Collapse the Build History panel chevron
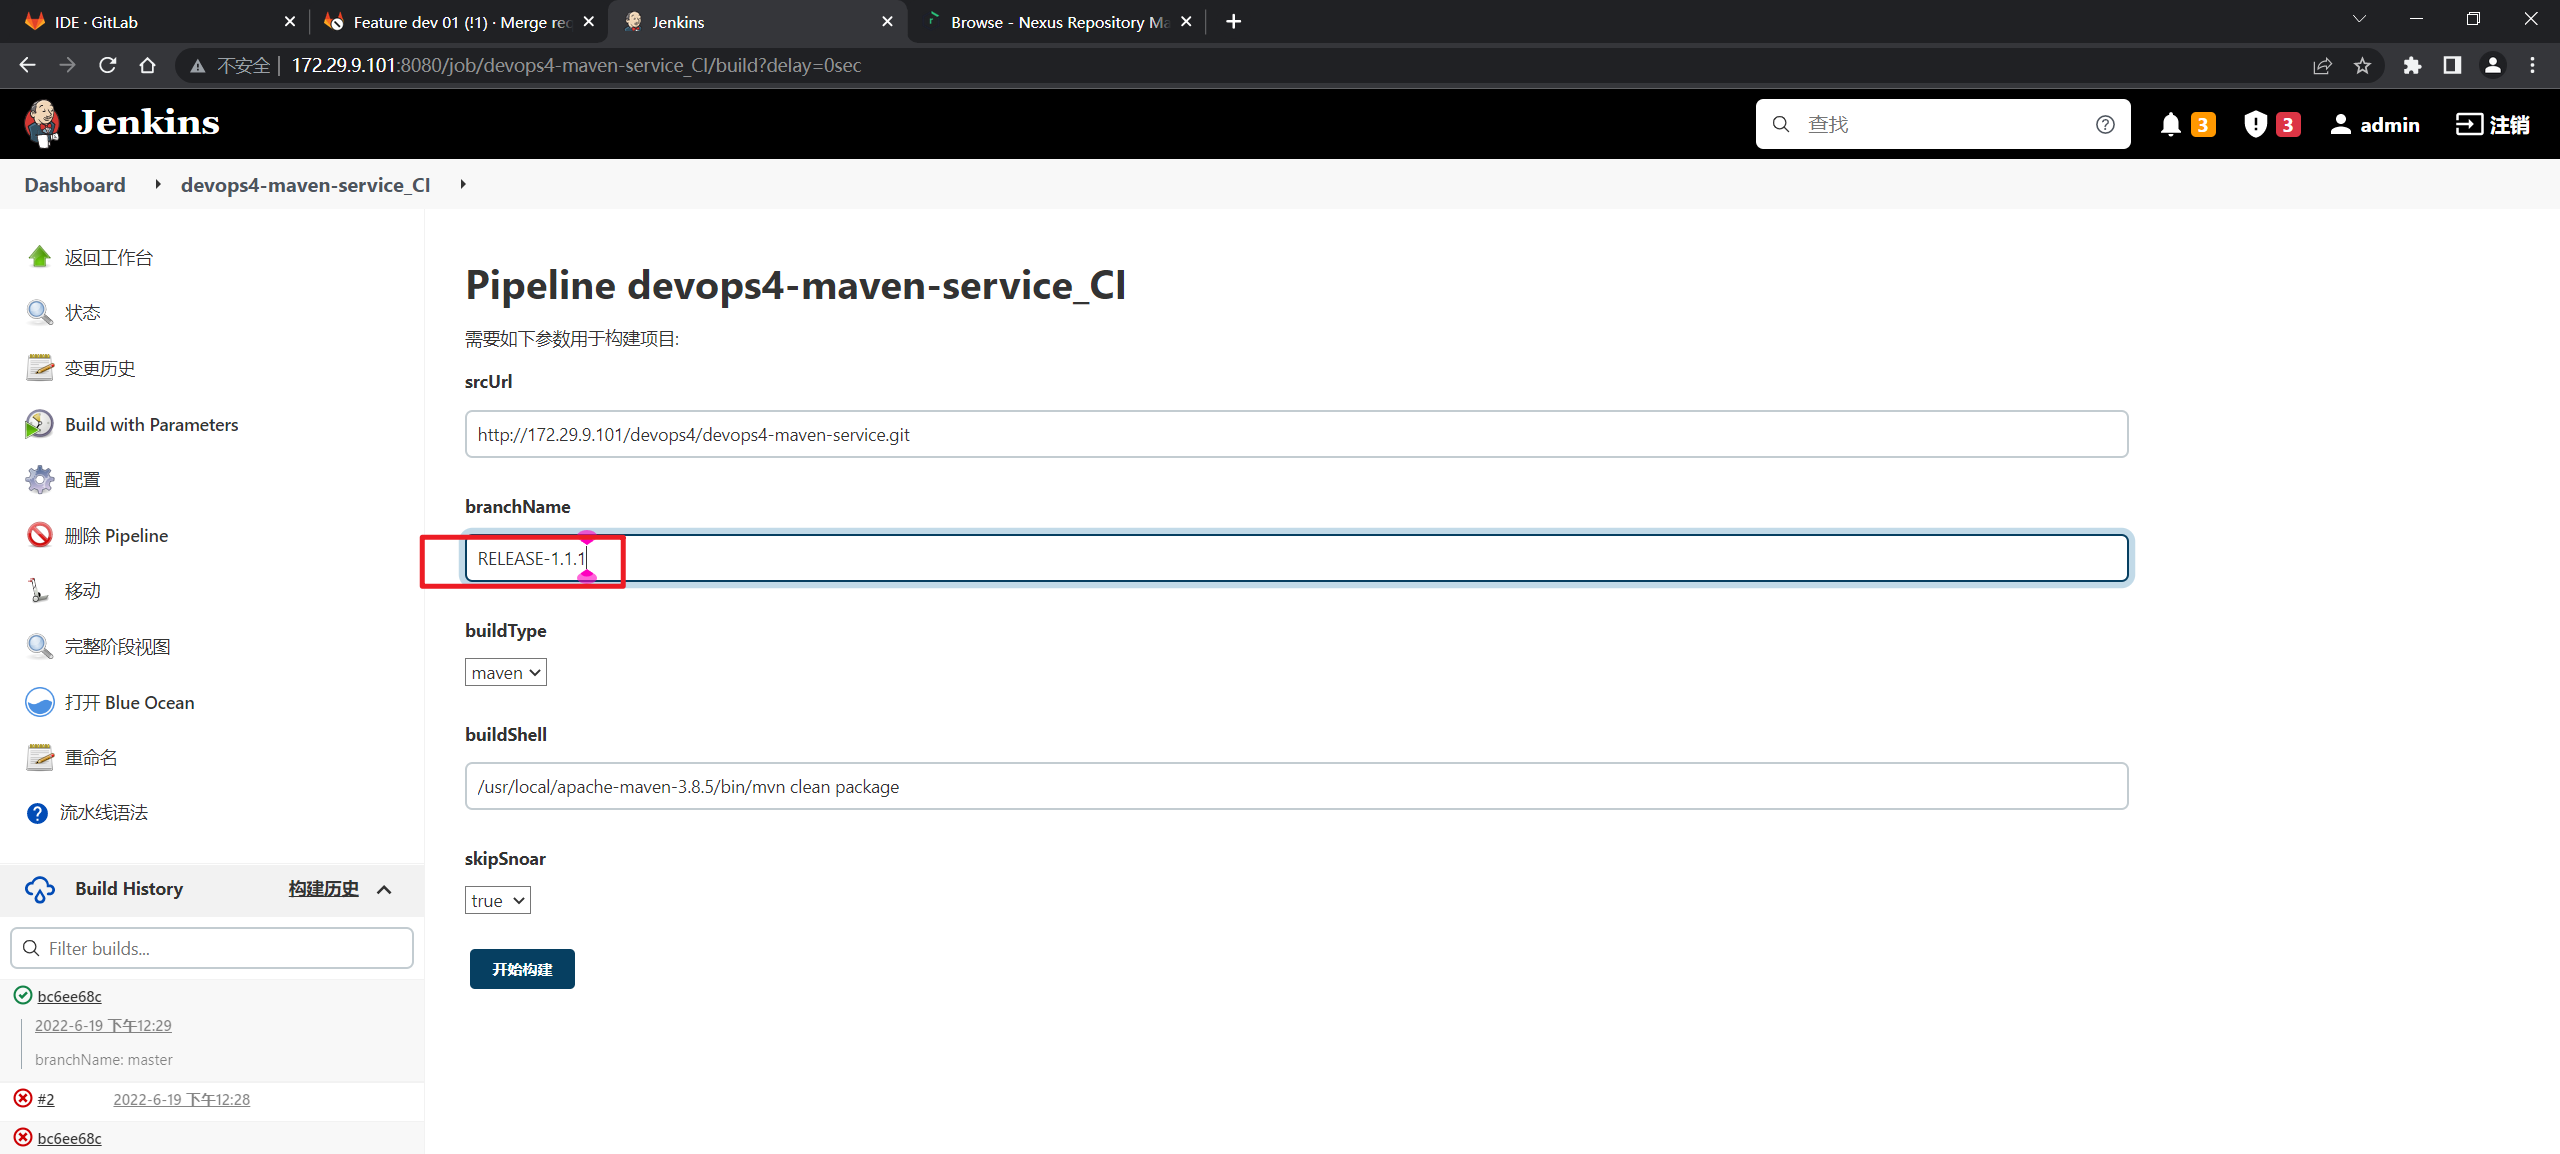 384,889
